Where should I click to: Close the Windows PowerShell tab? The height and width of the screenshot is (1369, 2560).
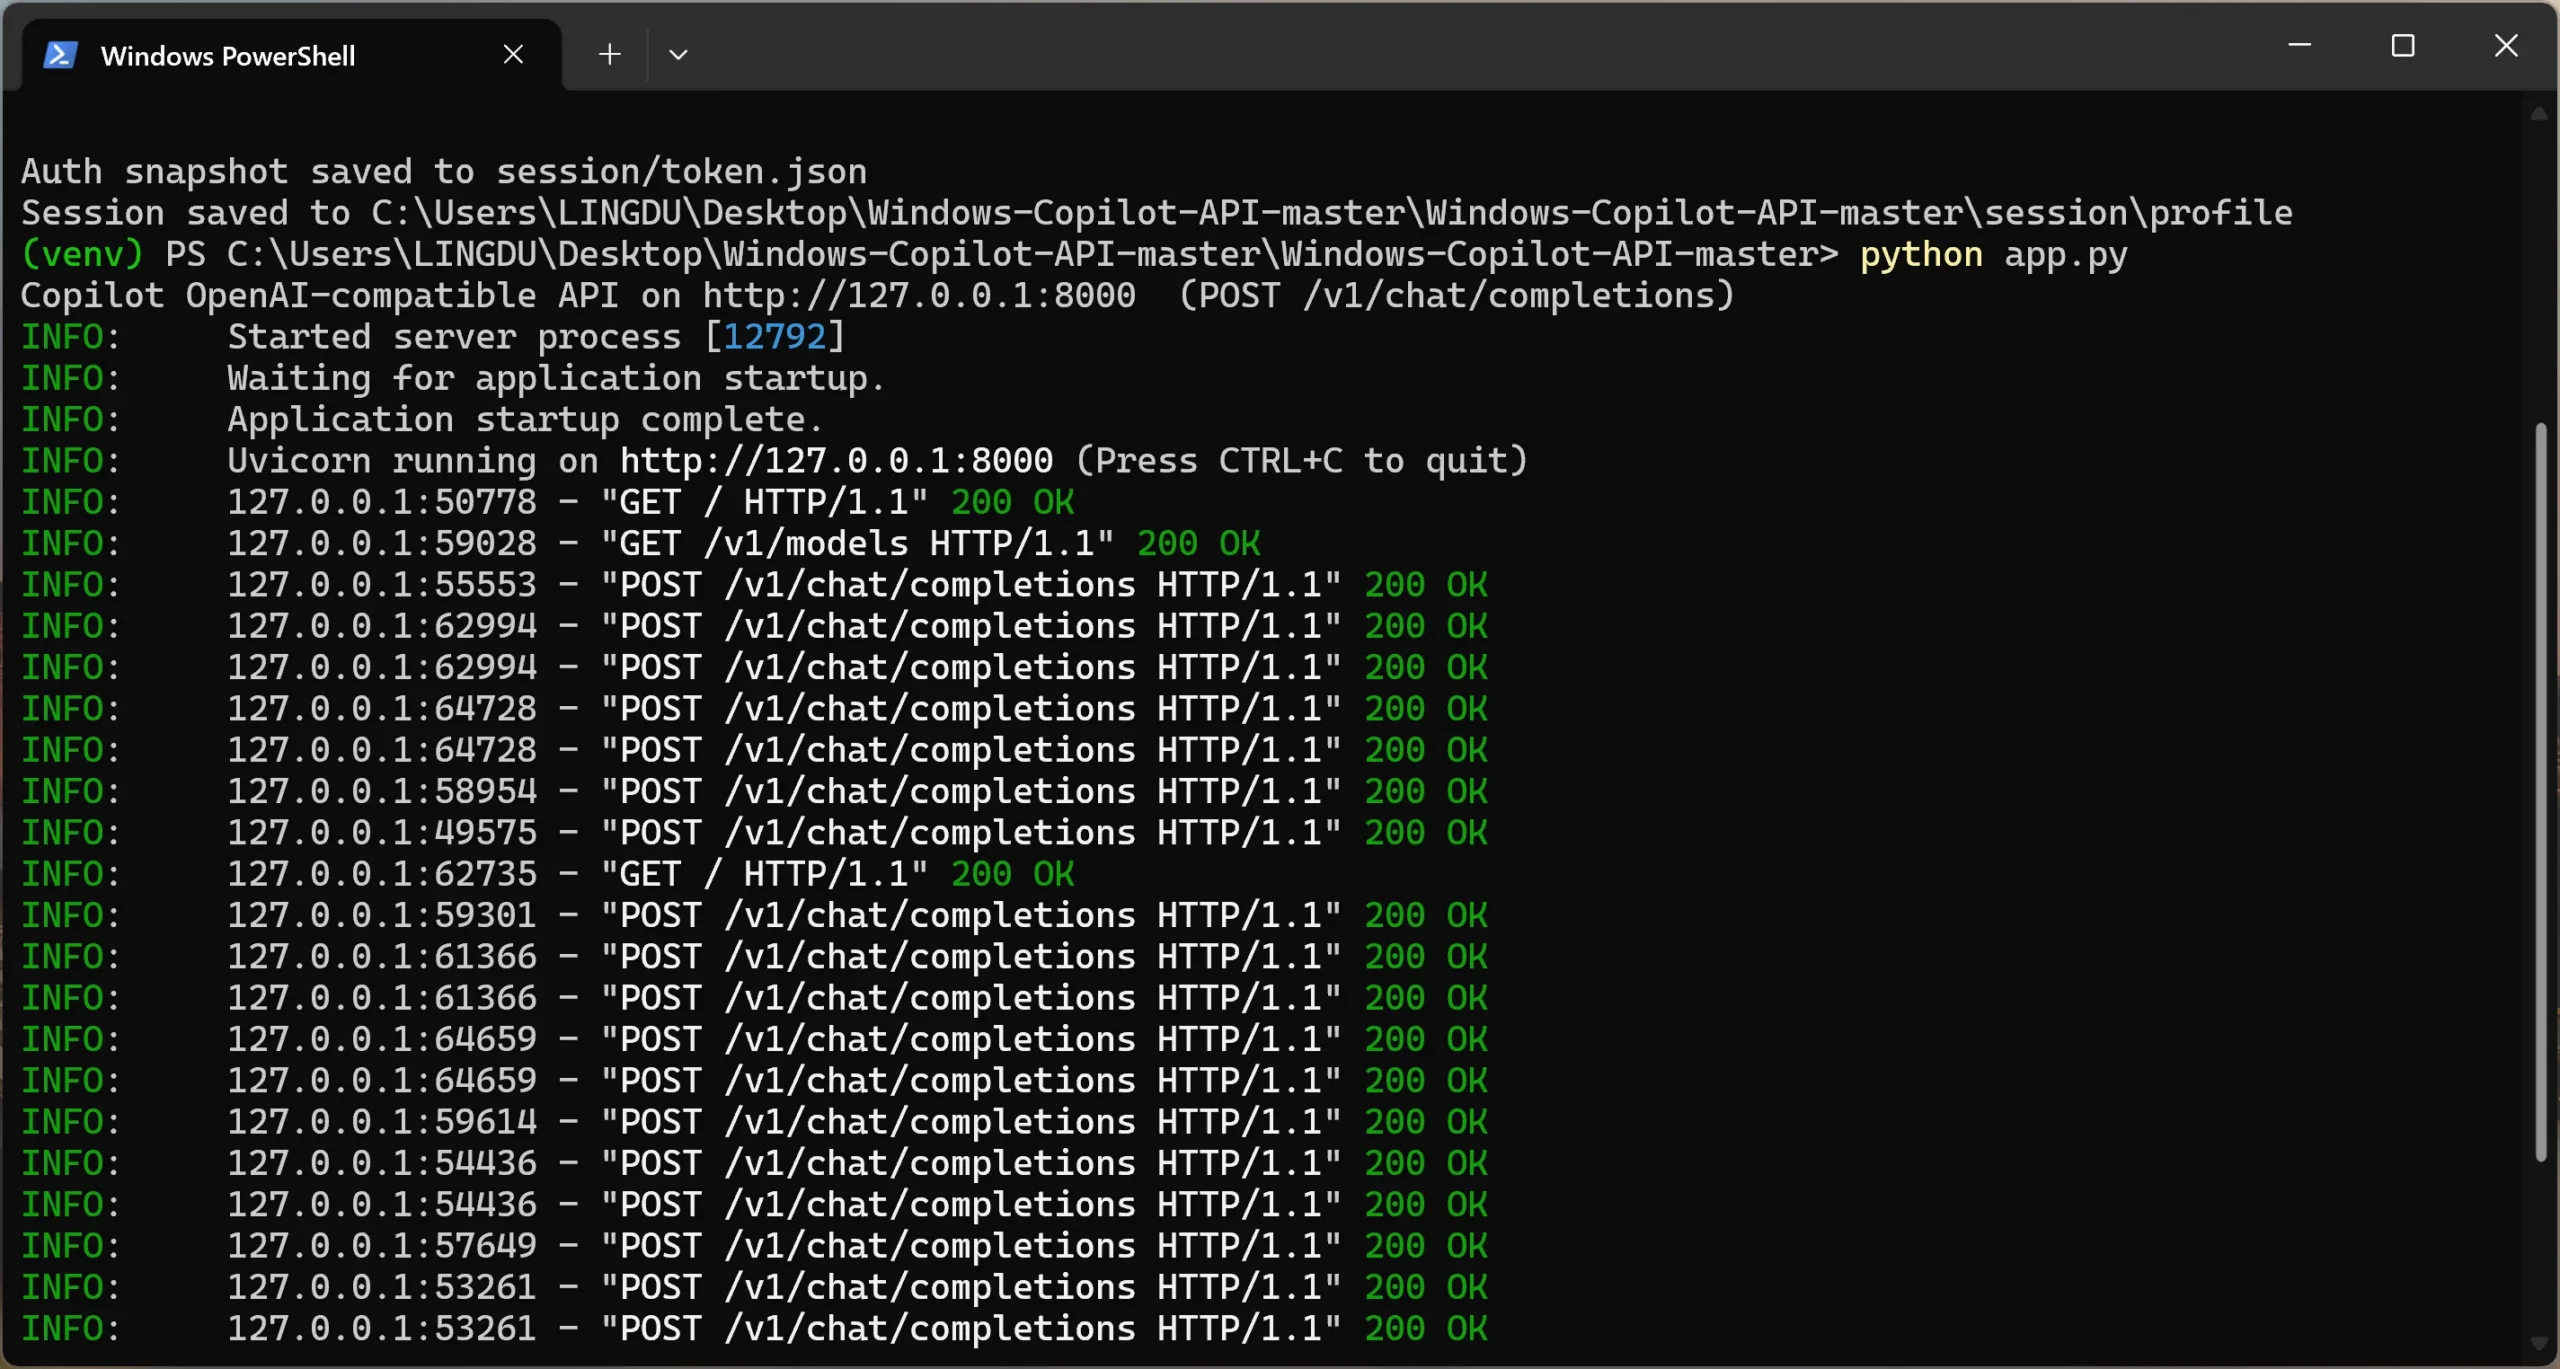(513, 54)
